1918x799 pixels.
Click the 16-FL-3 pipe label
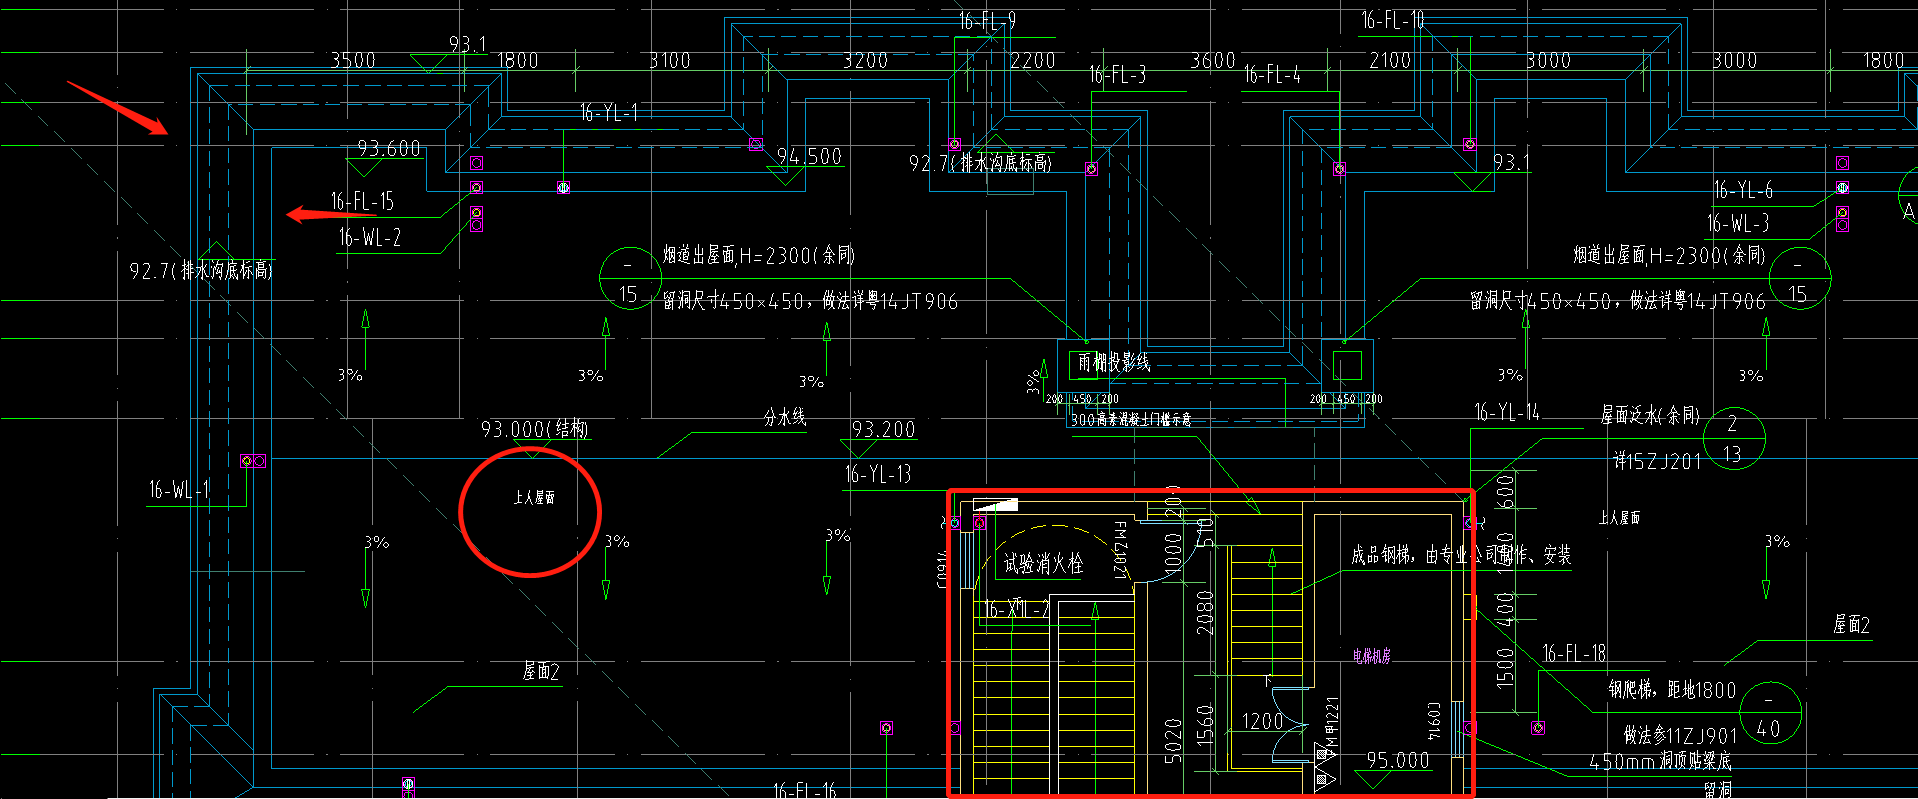[x=1117, y=74]
